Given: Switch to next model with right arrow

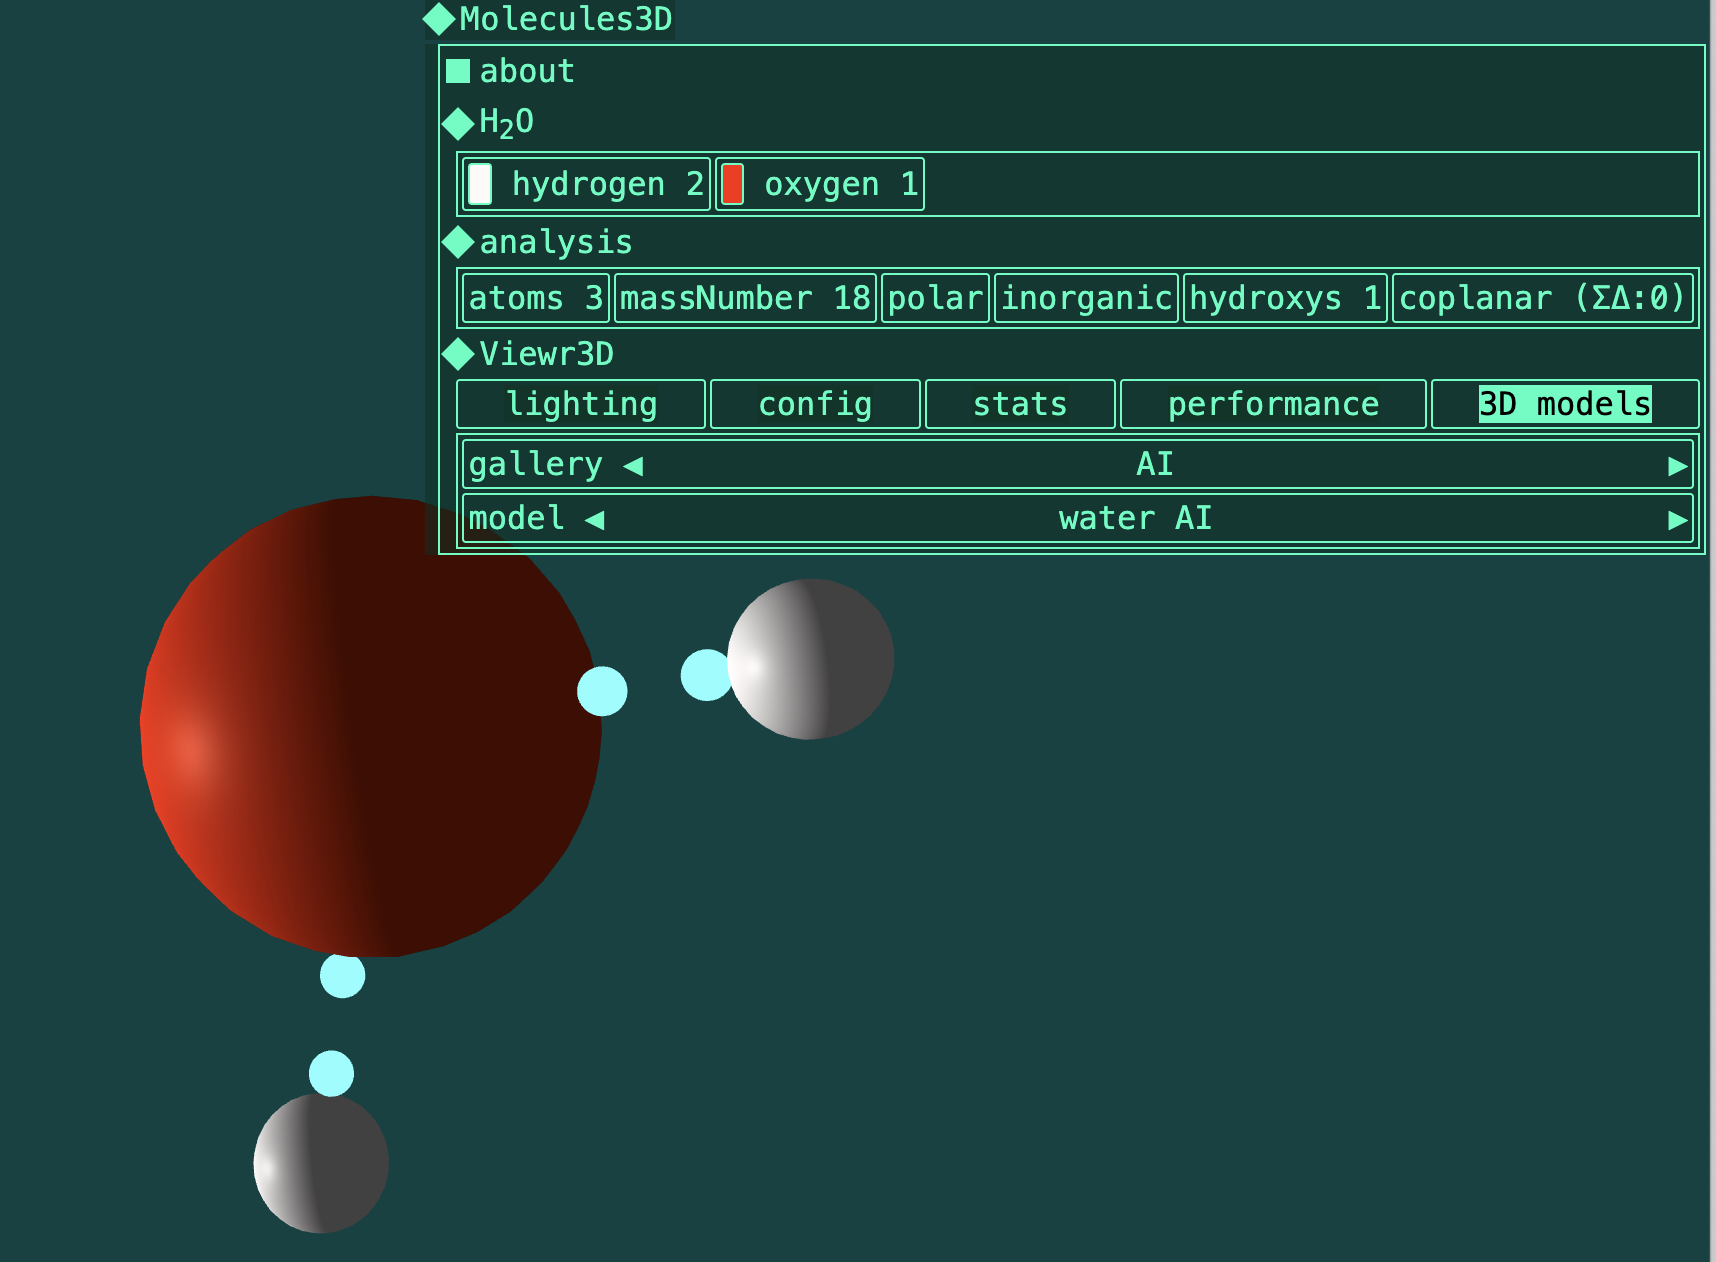Looking at the screenshot, I should coord(1678,520).
